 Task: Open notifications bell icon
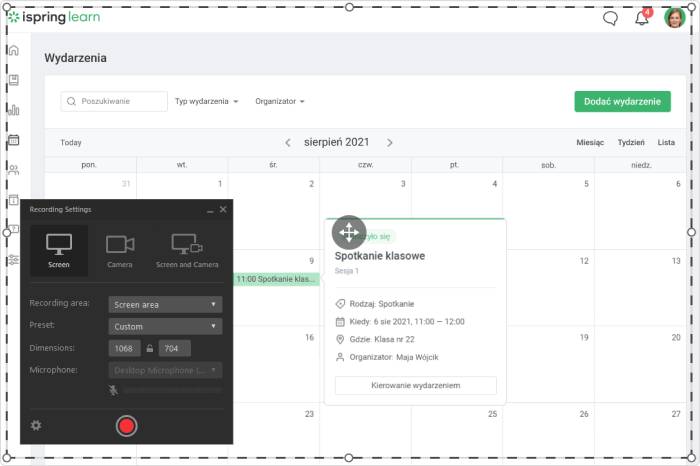642,18
